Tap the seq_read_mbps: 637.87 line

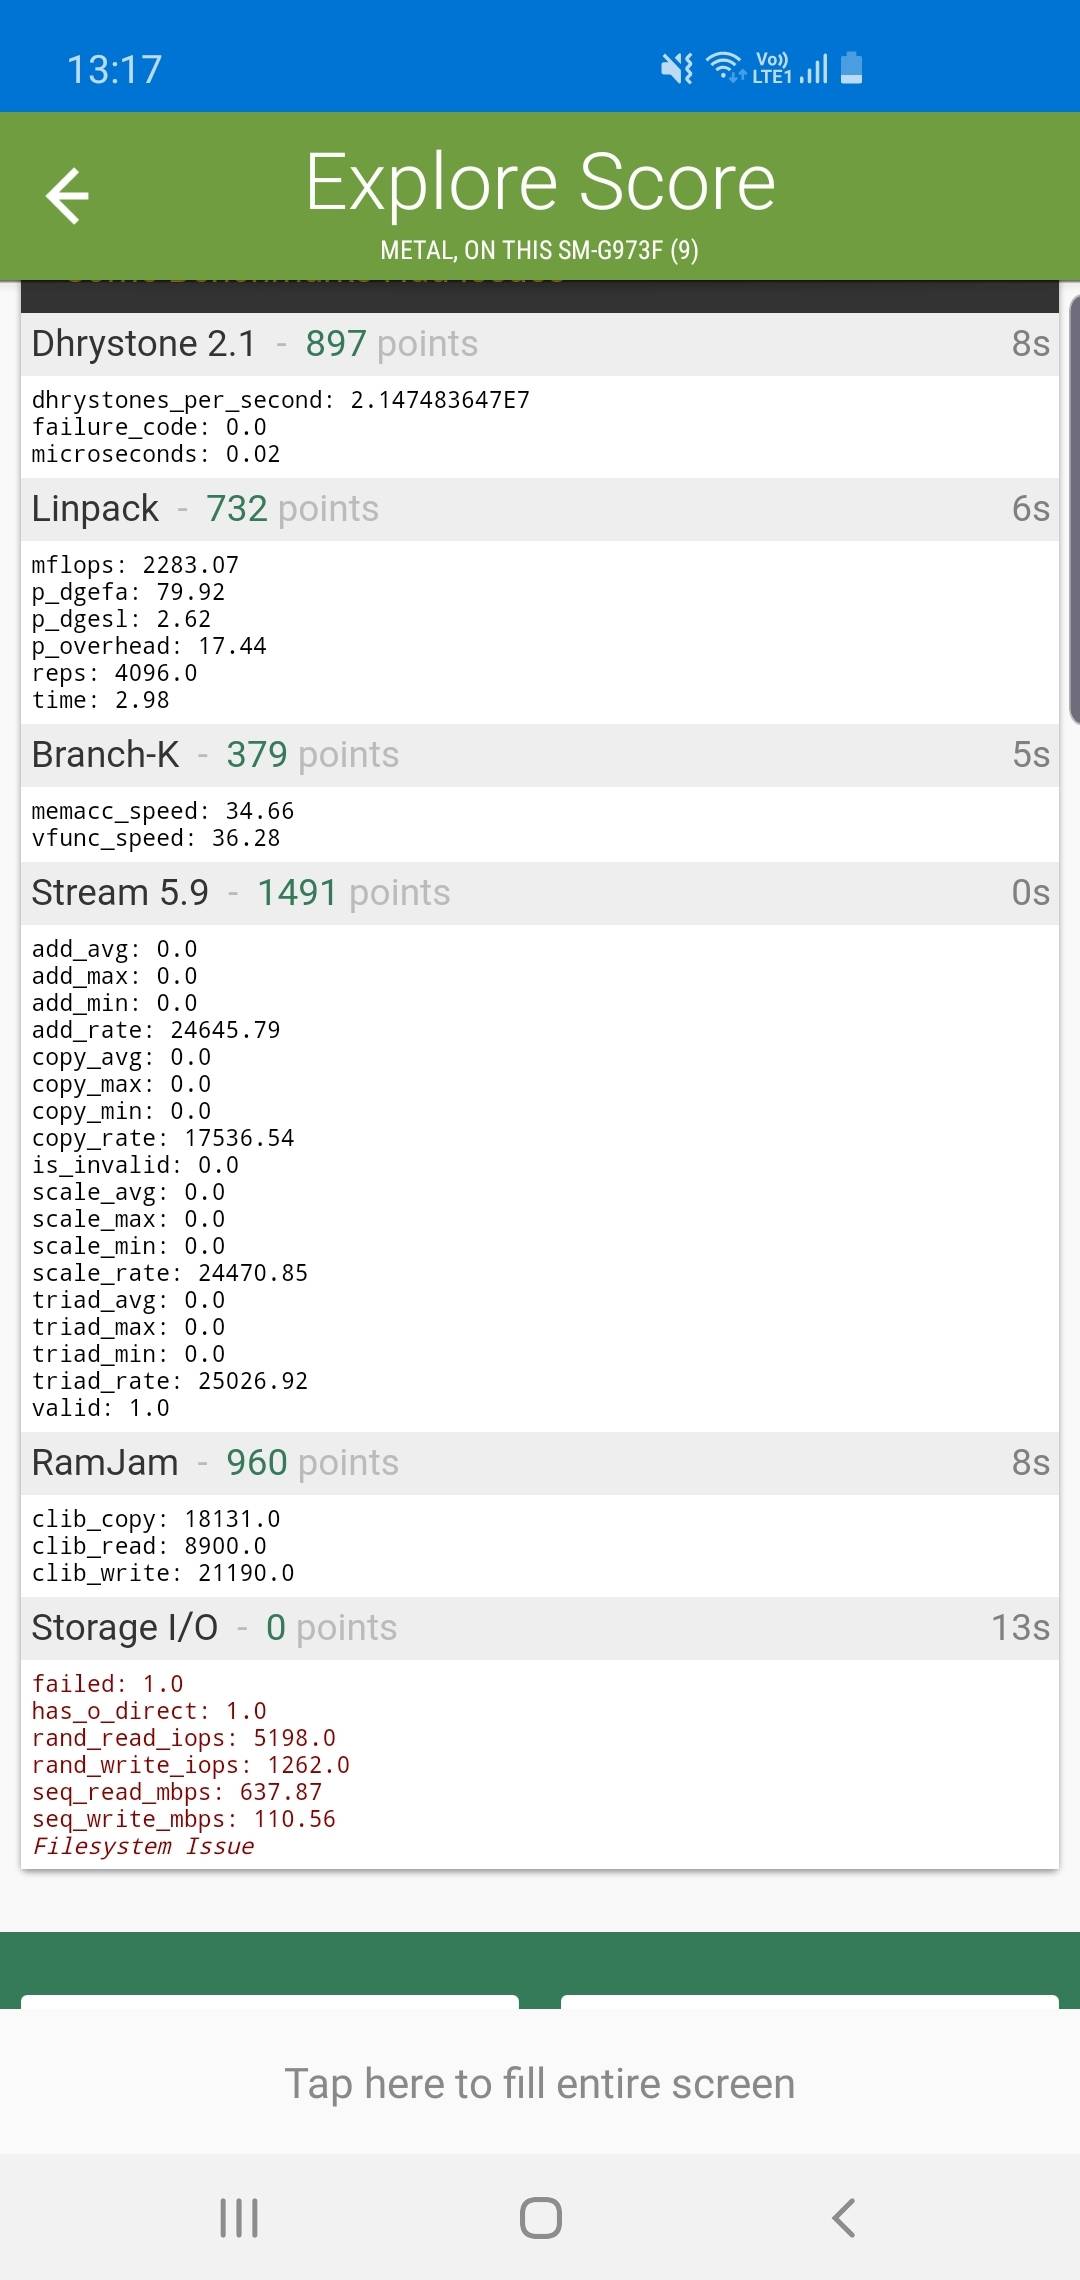[177, 1792]
